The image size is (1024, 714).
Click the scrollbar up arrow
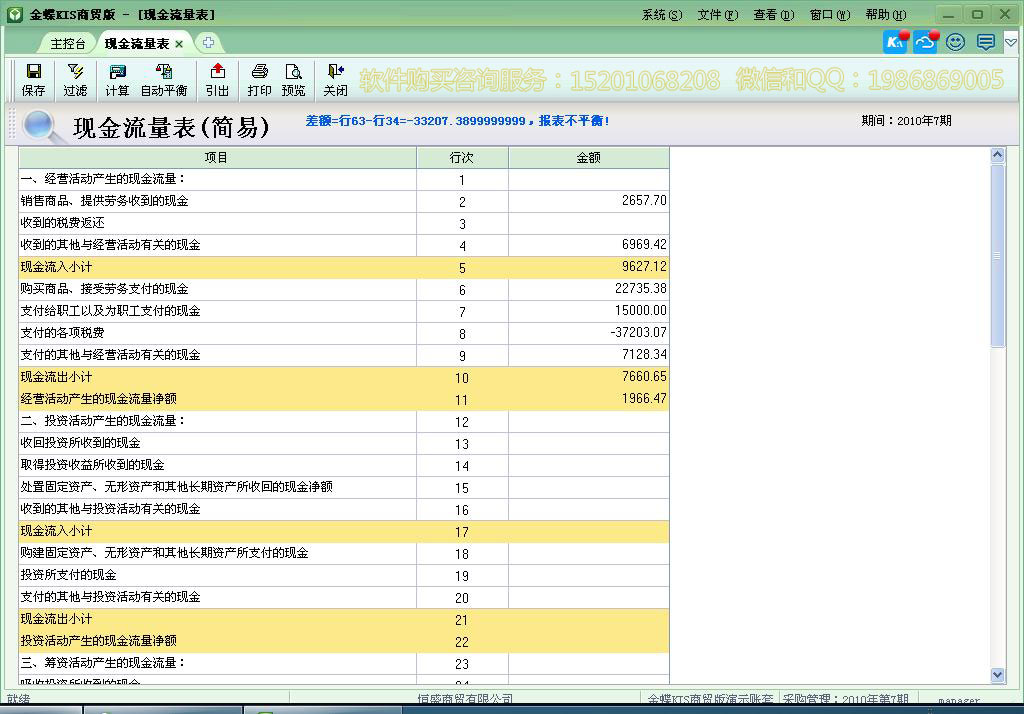pos(997,155)
